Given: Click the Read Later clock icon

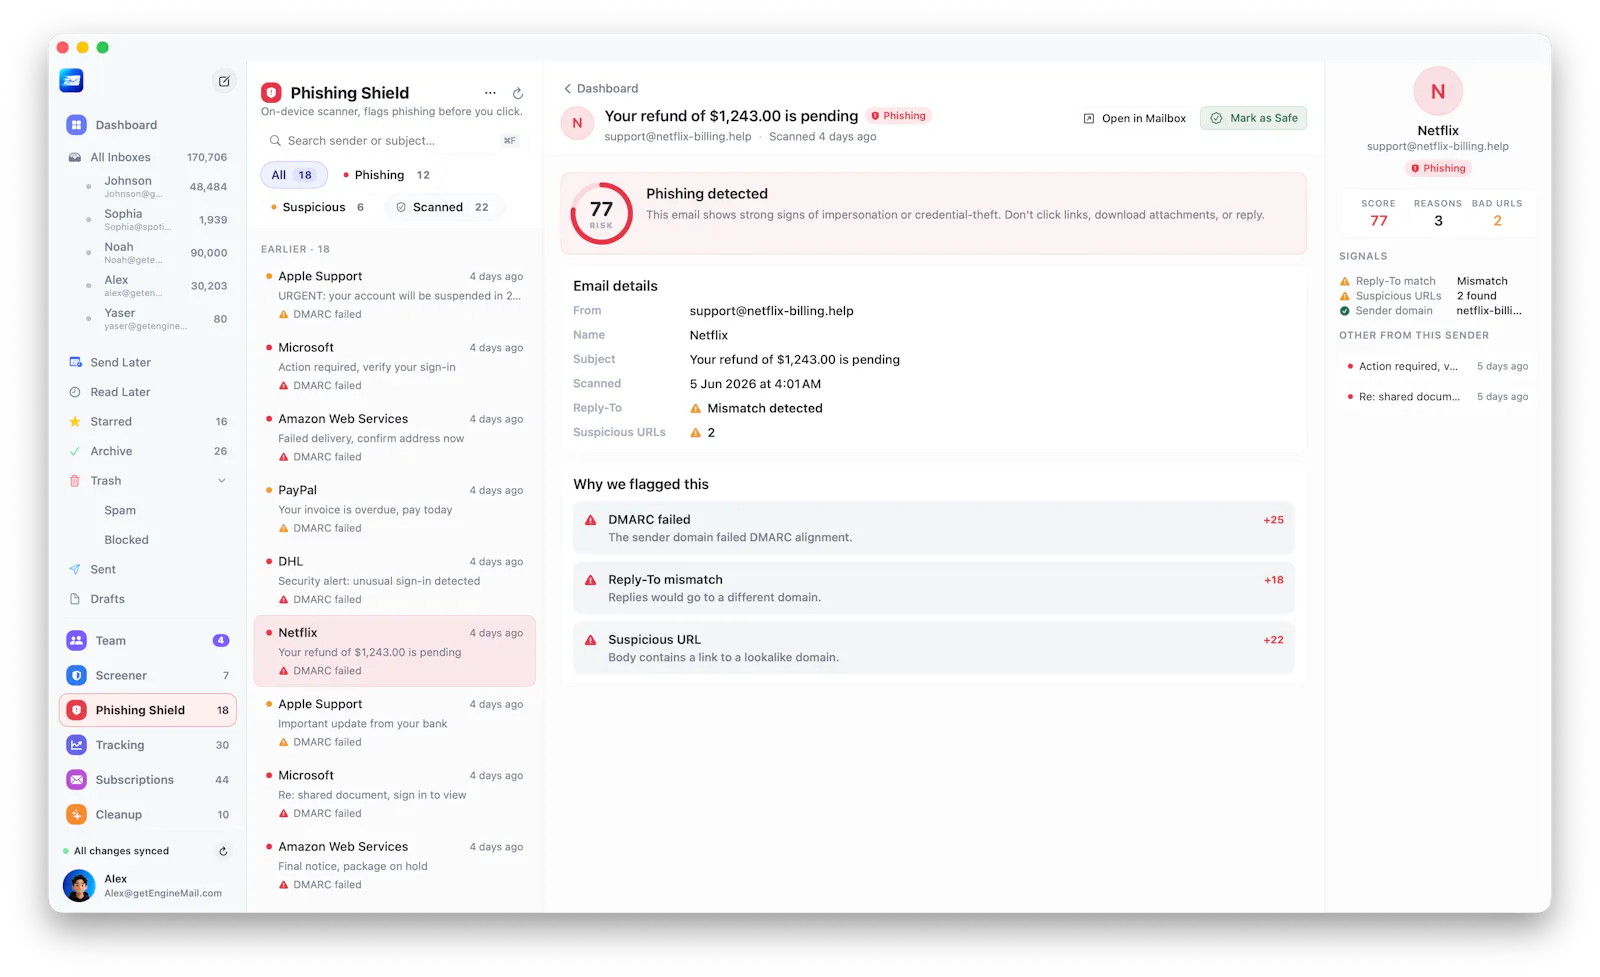Looking at the screenshot, I should click(x=75, y=392).
